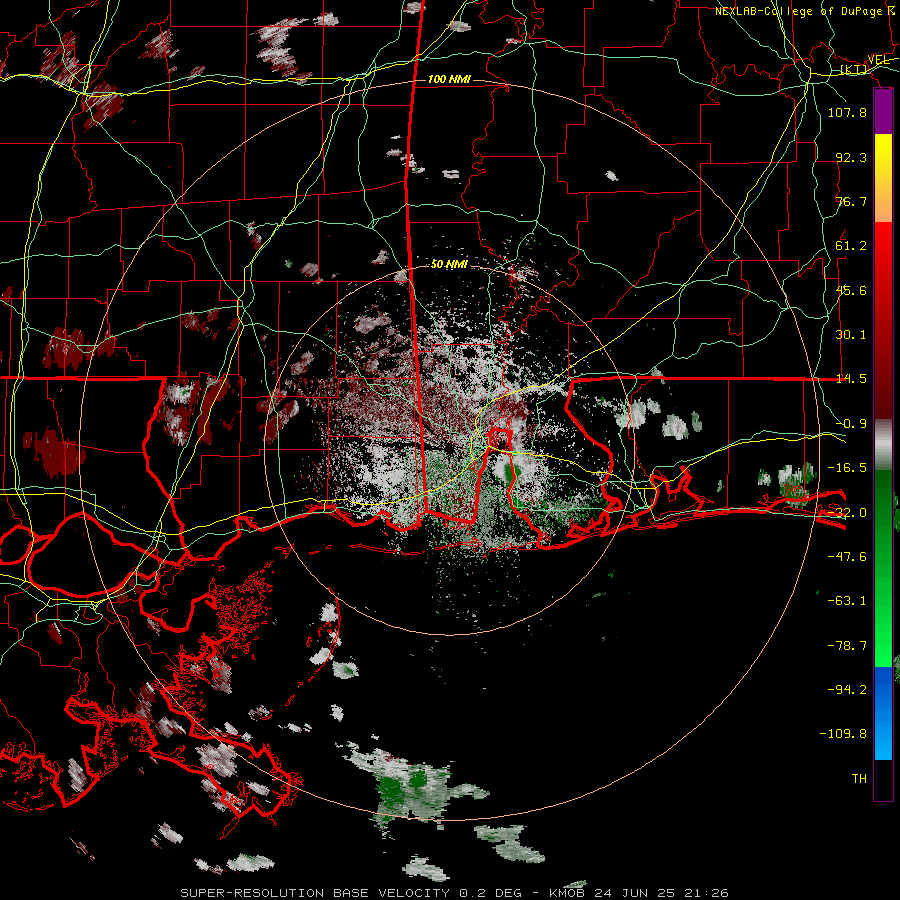Click the KMOB 24 JUN 25 21:26 timestamp

pos(638,893)
